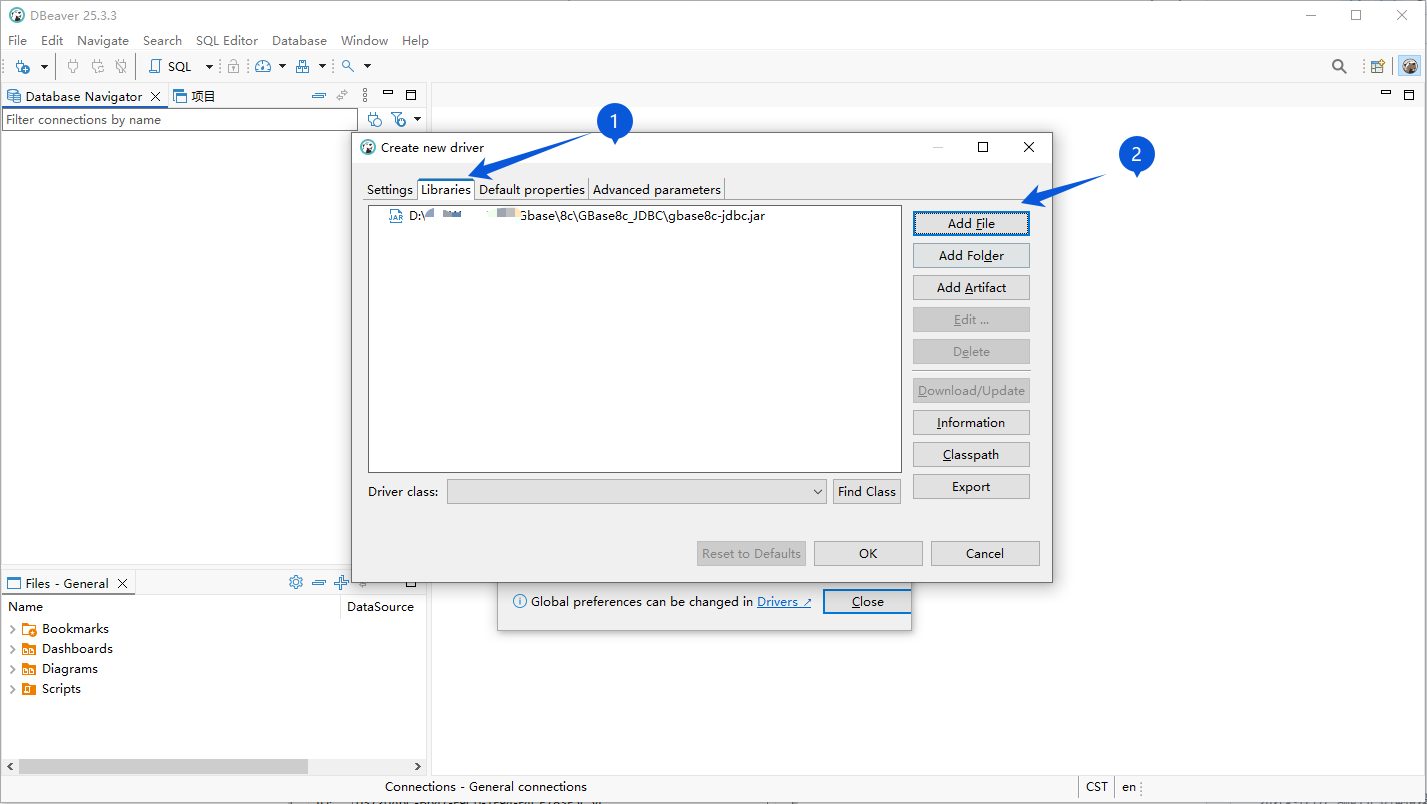Click the Export button
The height and width of the screenshot is (804, 1427).
[x=971, y=487]
